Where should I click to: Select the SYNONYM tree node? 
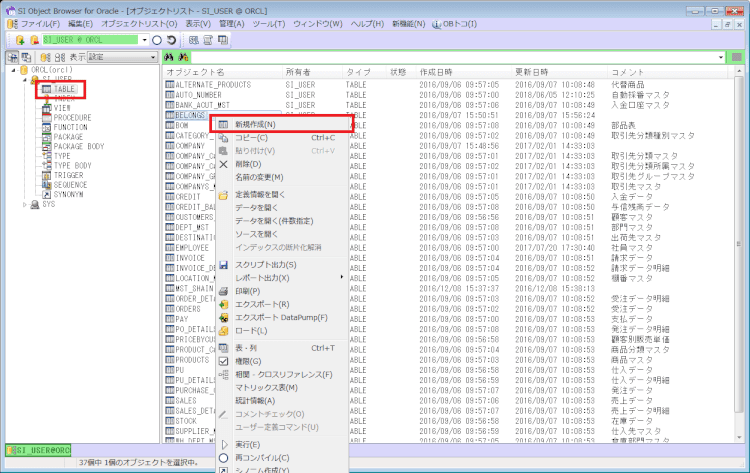(68, 195)
